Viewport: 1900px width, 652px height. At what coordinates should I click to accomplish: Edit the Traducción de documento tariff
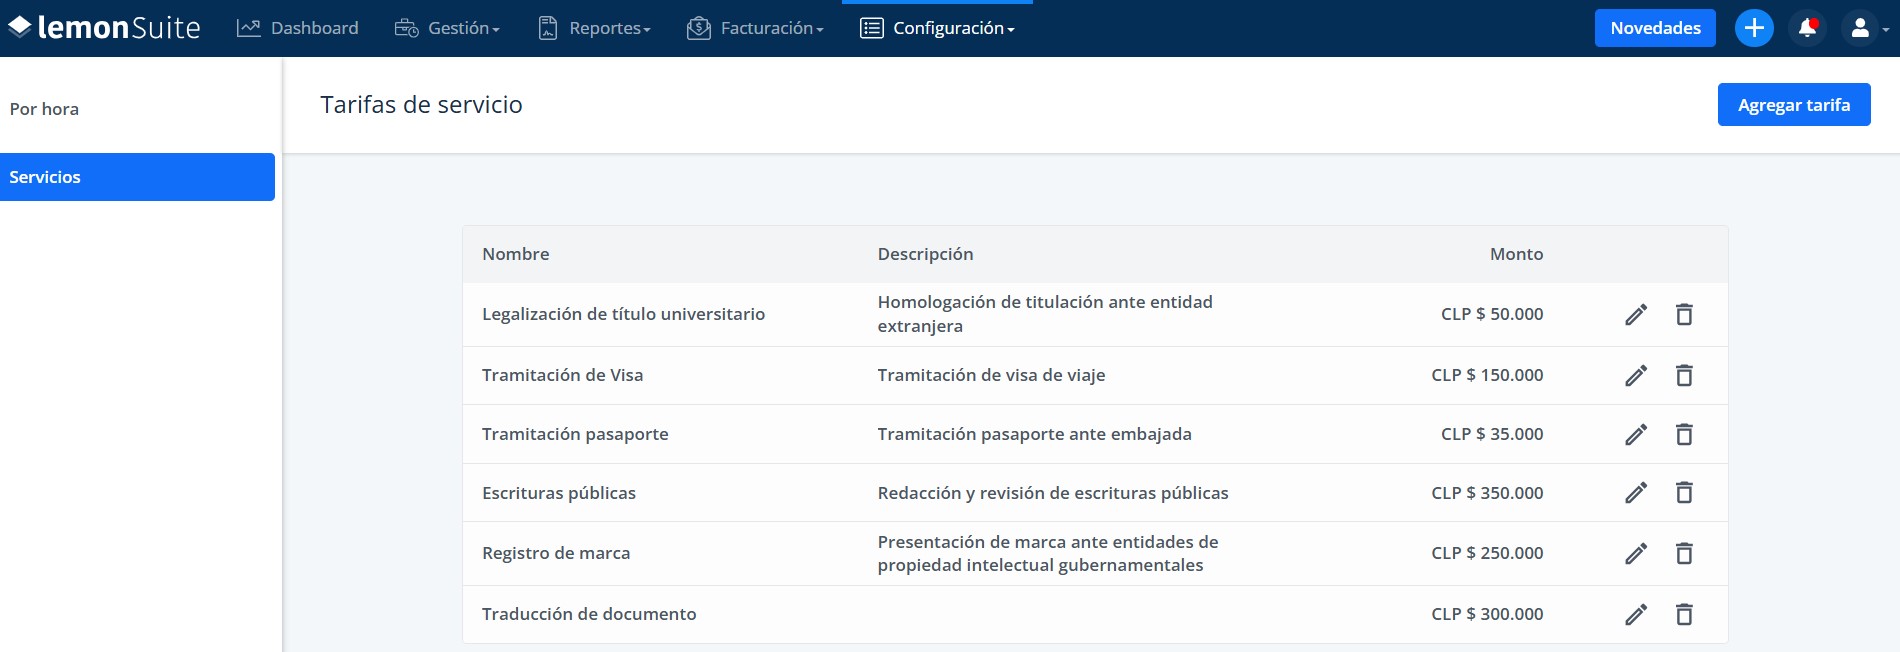pyautogui.click(x=1636, y=614)
